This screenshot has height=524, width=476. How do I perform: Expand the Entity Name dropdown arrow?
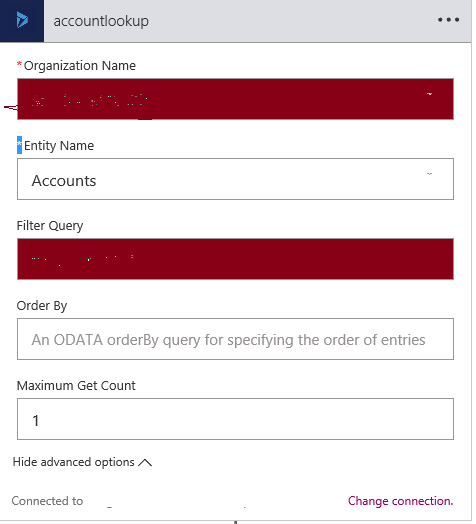click(430, 174)
